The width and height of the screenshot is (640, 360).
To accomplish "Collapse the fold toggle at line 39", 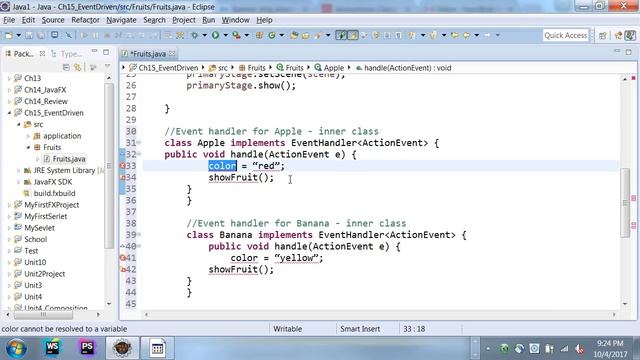I will click(139, 235).
